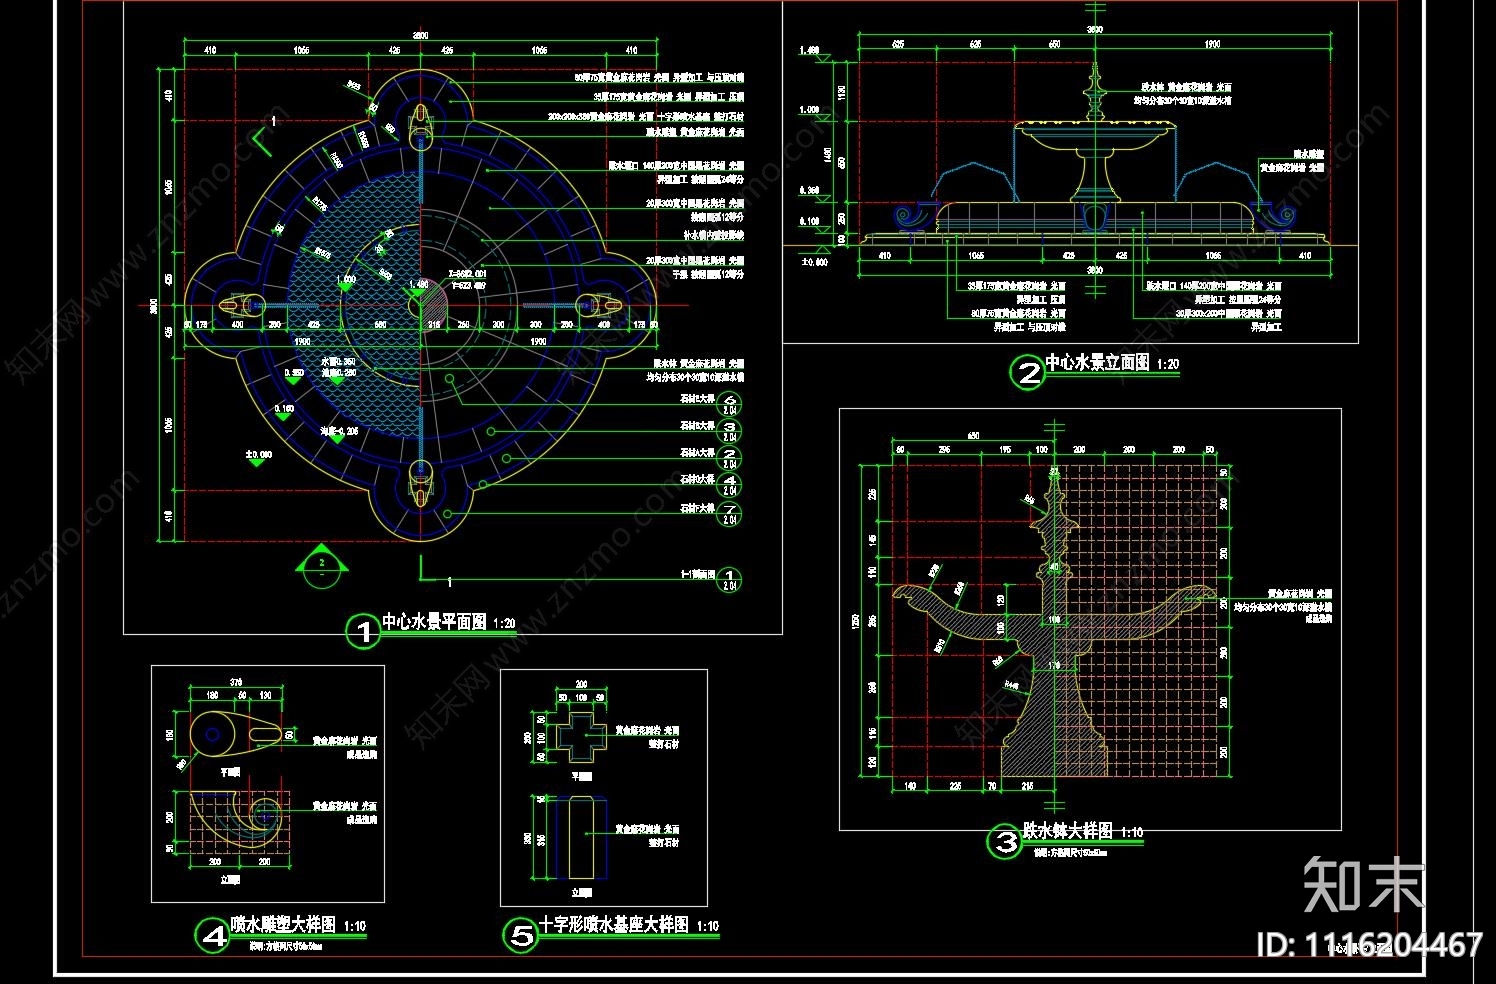Click the green circled number 3 drawing marker

click(1004, 842)
